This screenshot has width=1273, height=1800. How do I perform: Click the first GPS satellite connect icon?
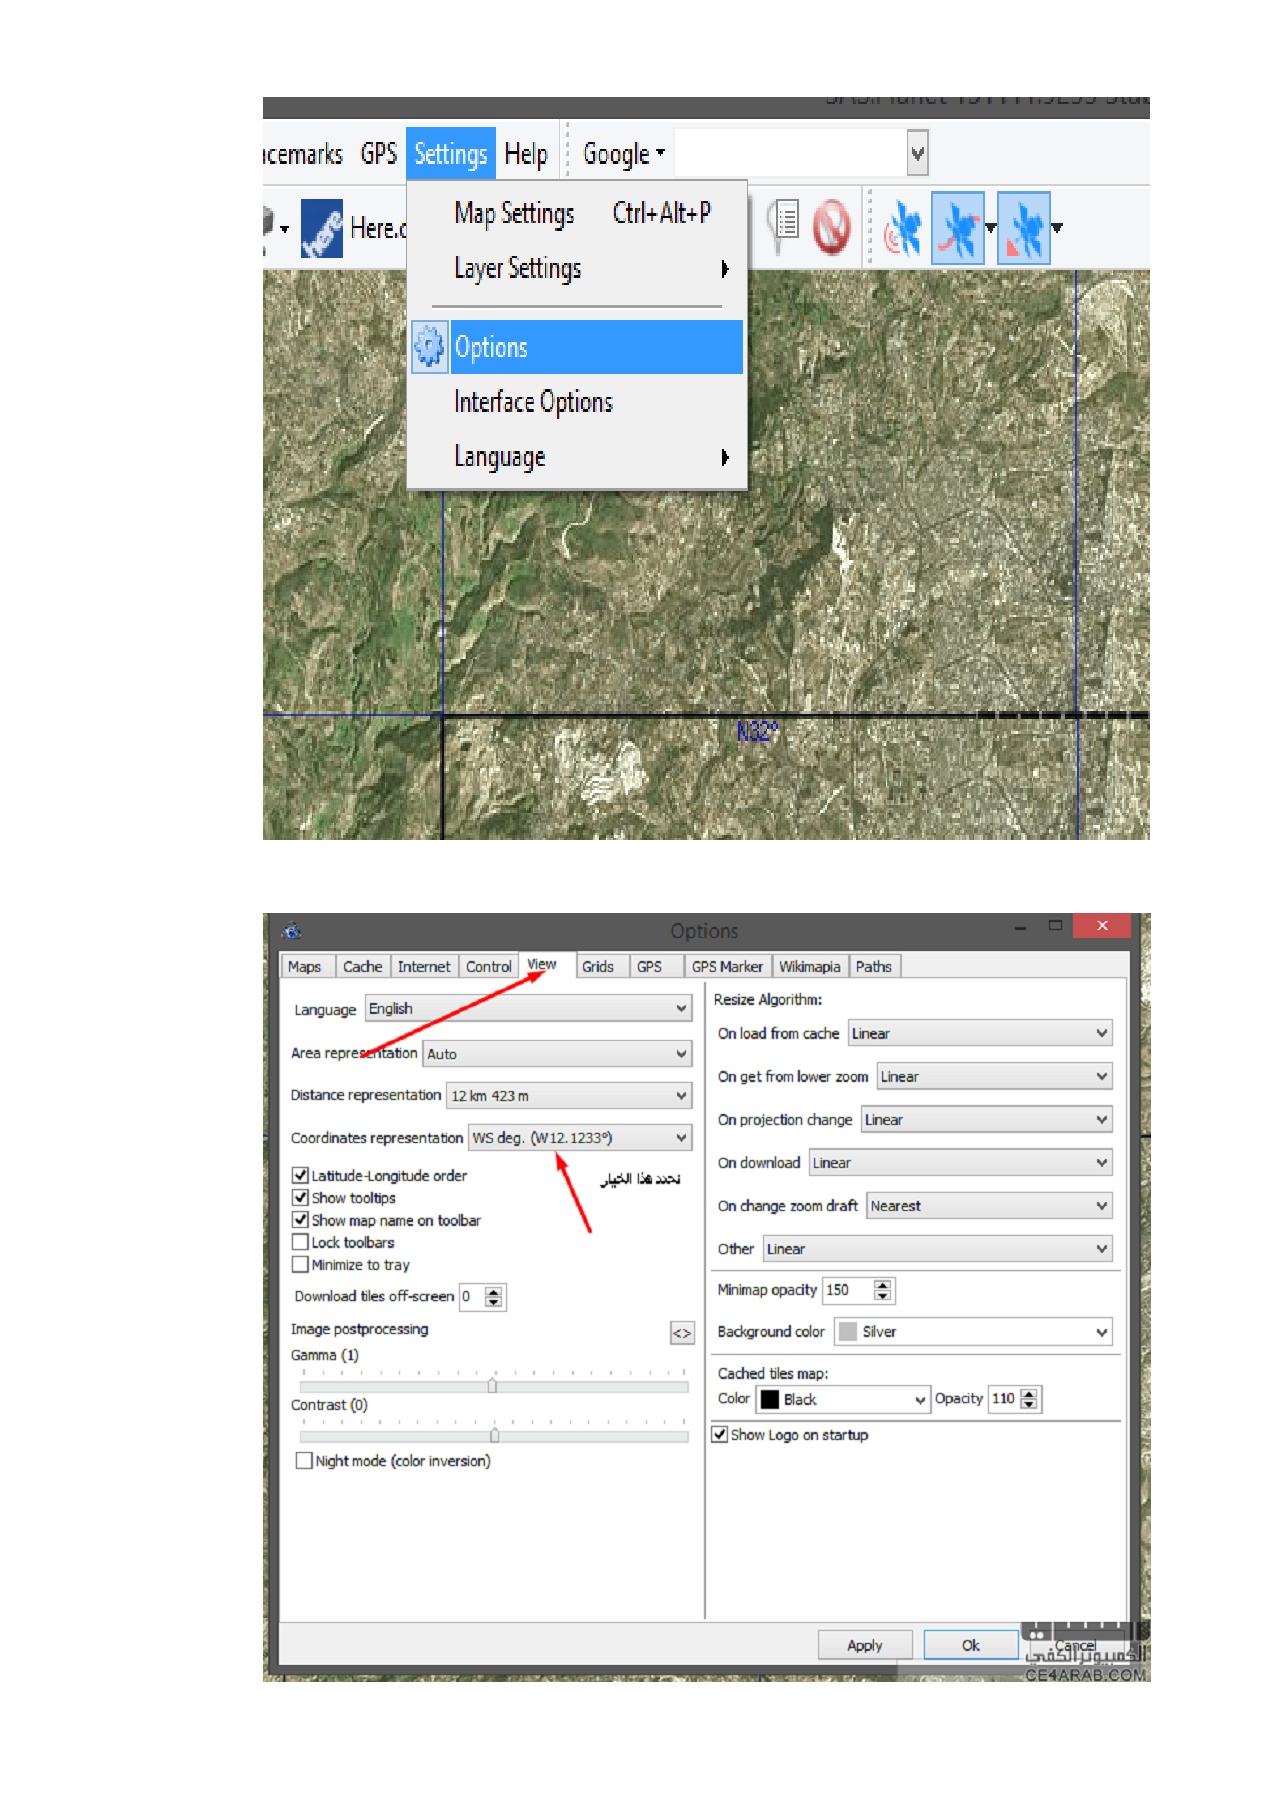point(903,229)
